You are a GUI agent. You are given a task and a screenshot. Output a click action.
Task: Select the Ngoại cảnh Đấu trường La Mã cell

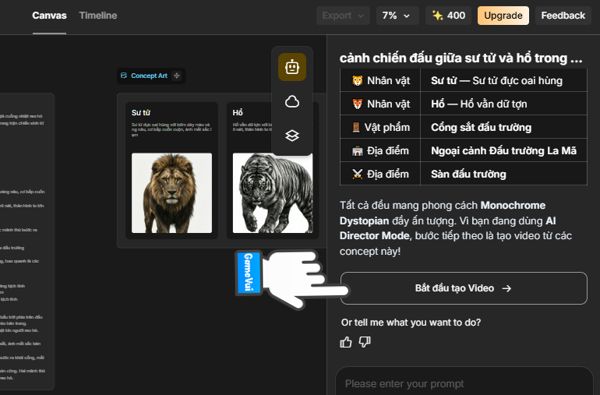pyautogui.click(x=504, y=151)
